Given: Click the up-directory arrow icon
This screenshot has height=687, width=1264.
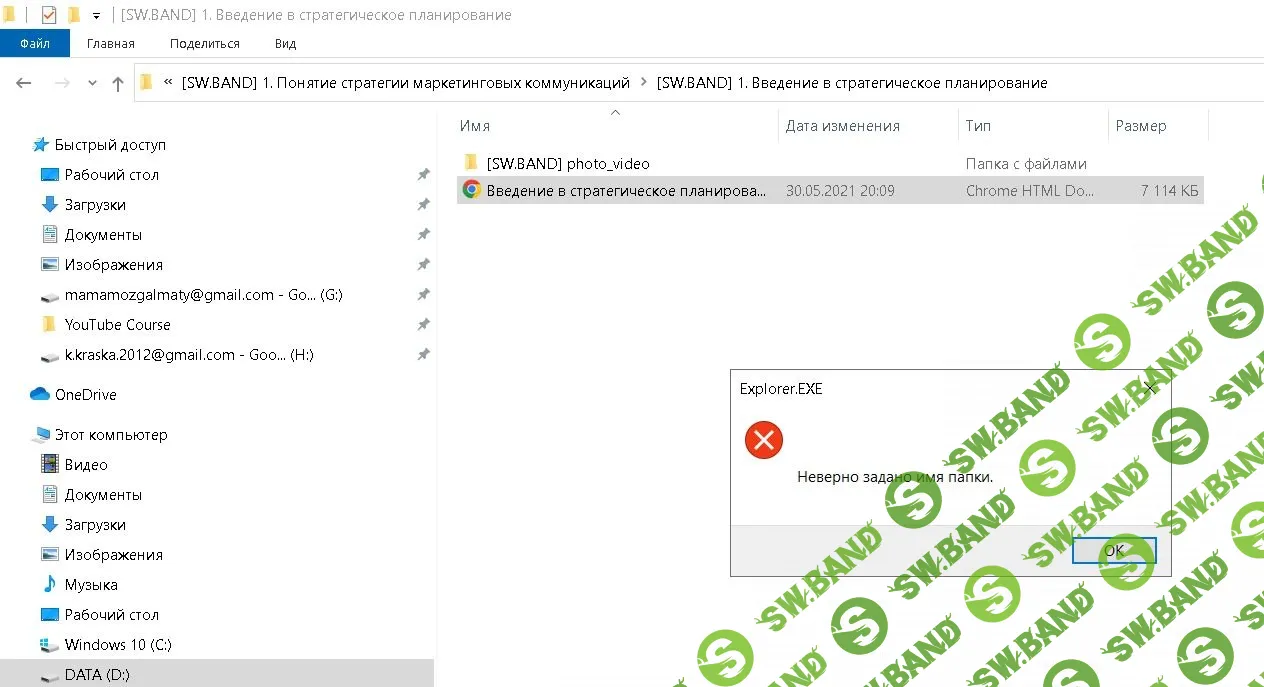Looking at the screenshot, I should pos(118,84).
